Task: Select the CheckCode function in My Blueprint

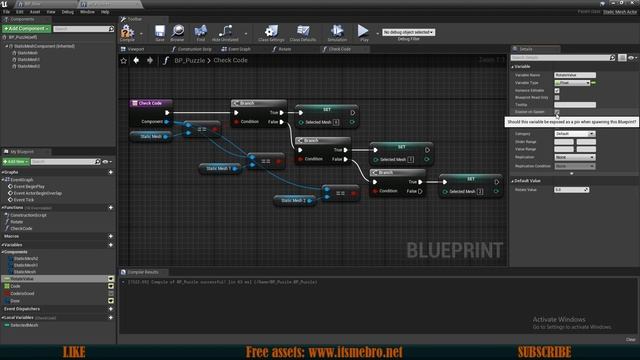Action: (21, 229)
